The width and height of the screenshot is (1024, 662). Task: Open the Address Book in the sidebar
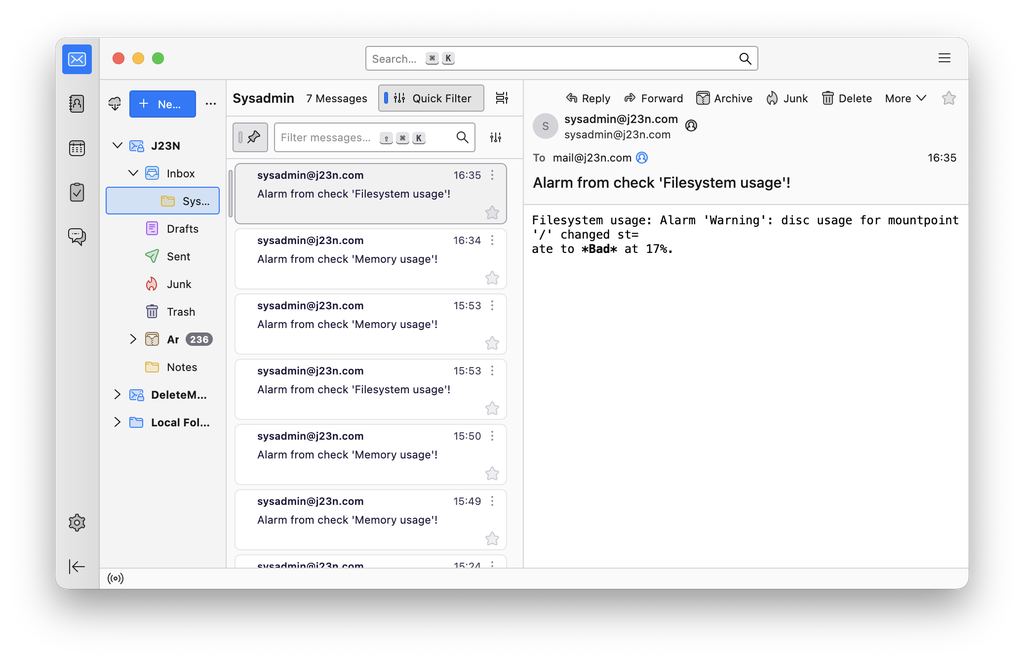77,104
